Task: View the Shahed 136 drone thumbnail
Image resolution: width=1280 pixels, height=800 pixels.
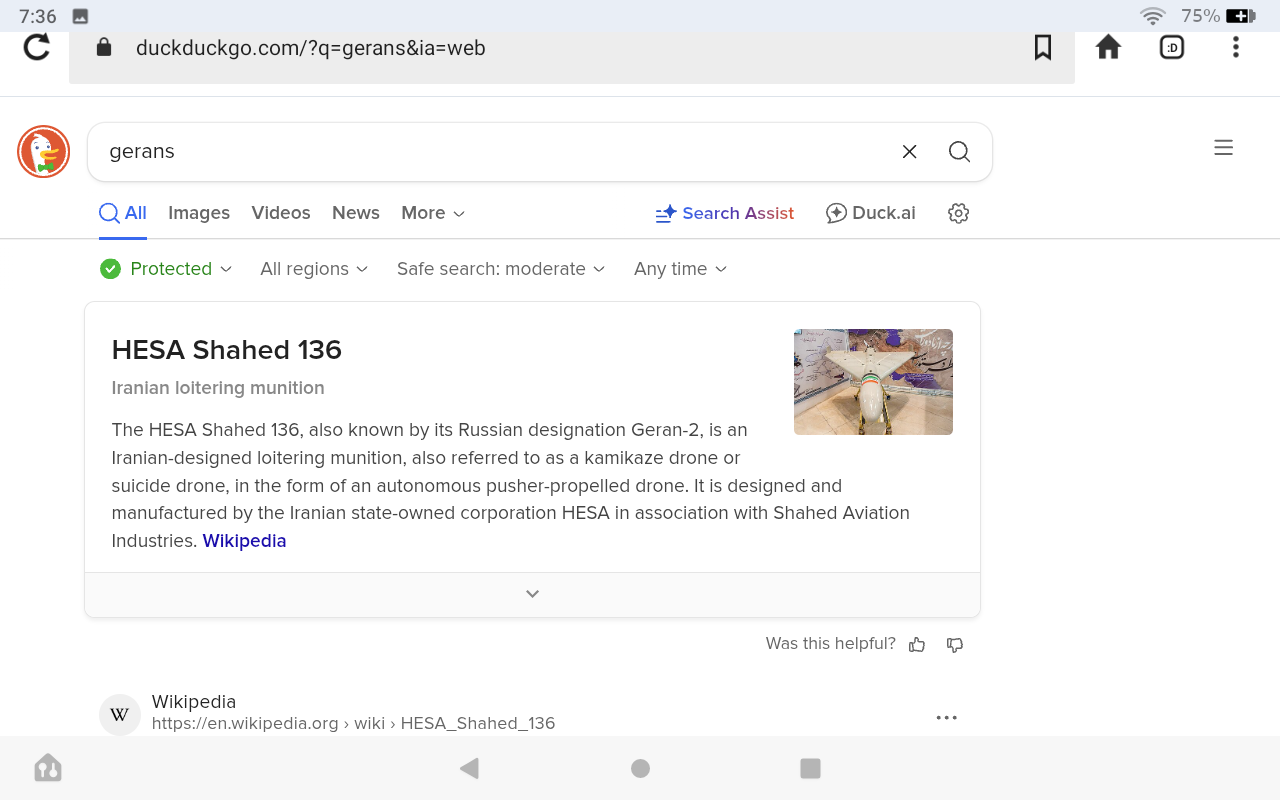Action: point(873,382)
